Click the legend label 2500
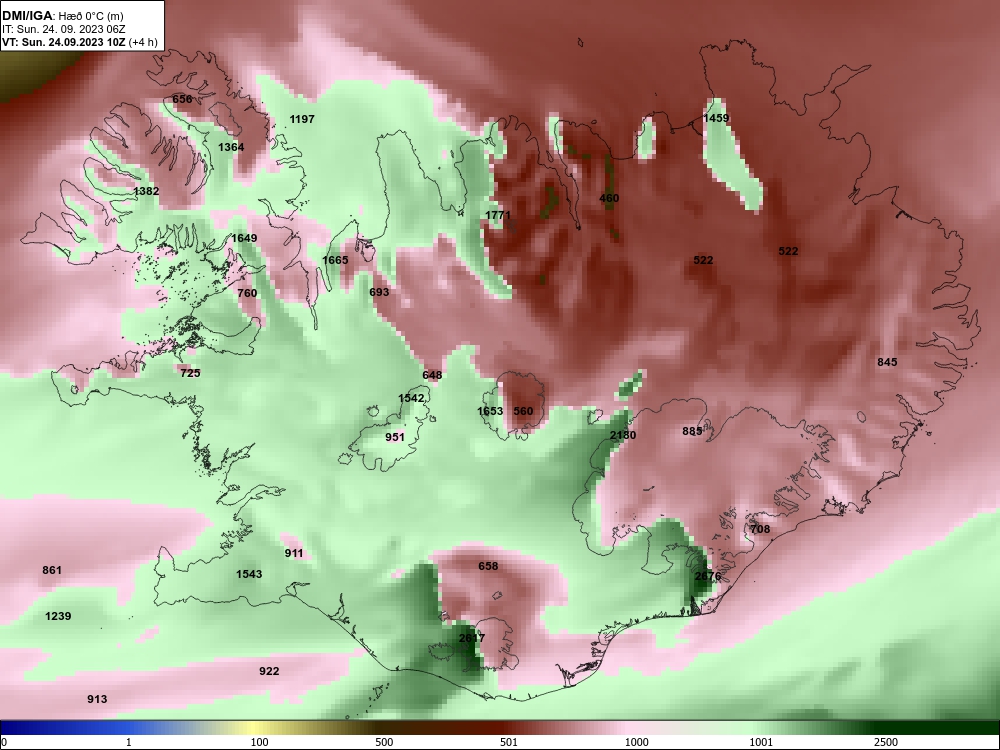The width and height of the screenshot is (1000, 750). tap(886, 742)
